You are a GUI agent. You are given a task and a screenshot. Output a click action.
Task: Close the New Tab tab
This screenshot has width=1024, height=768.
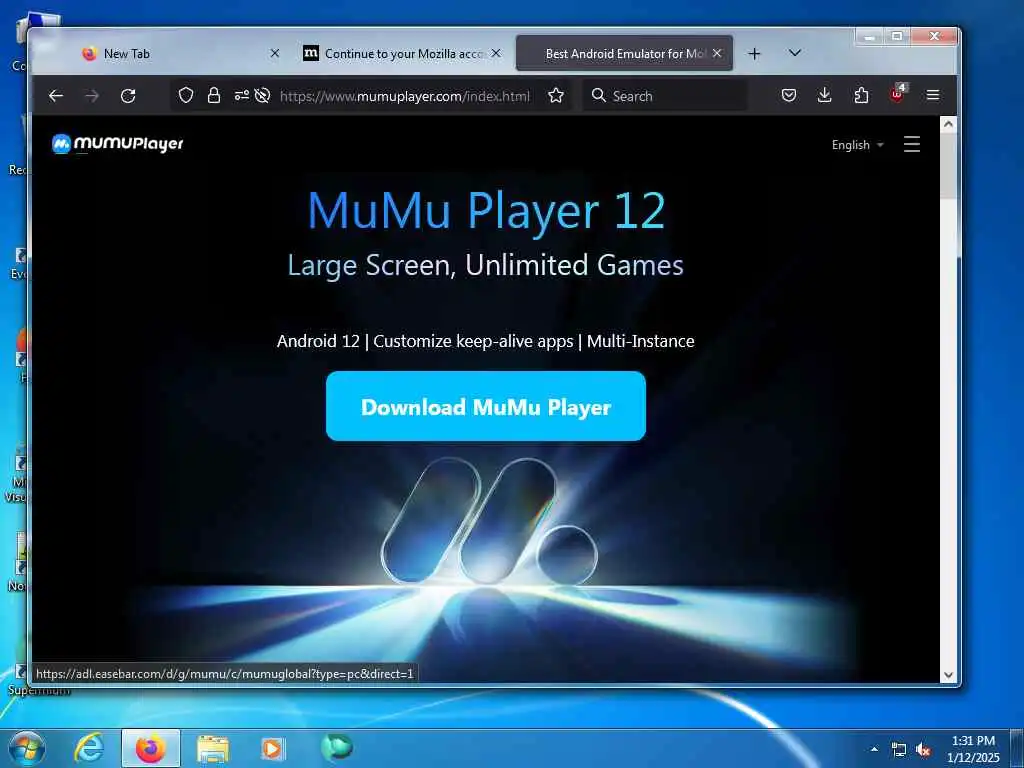click(x=275, y=53)
